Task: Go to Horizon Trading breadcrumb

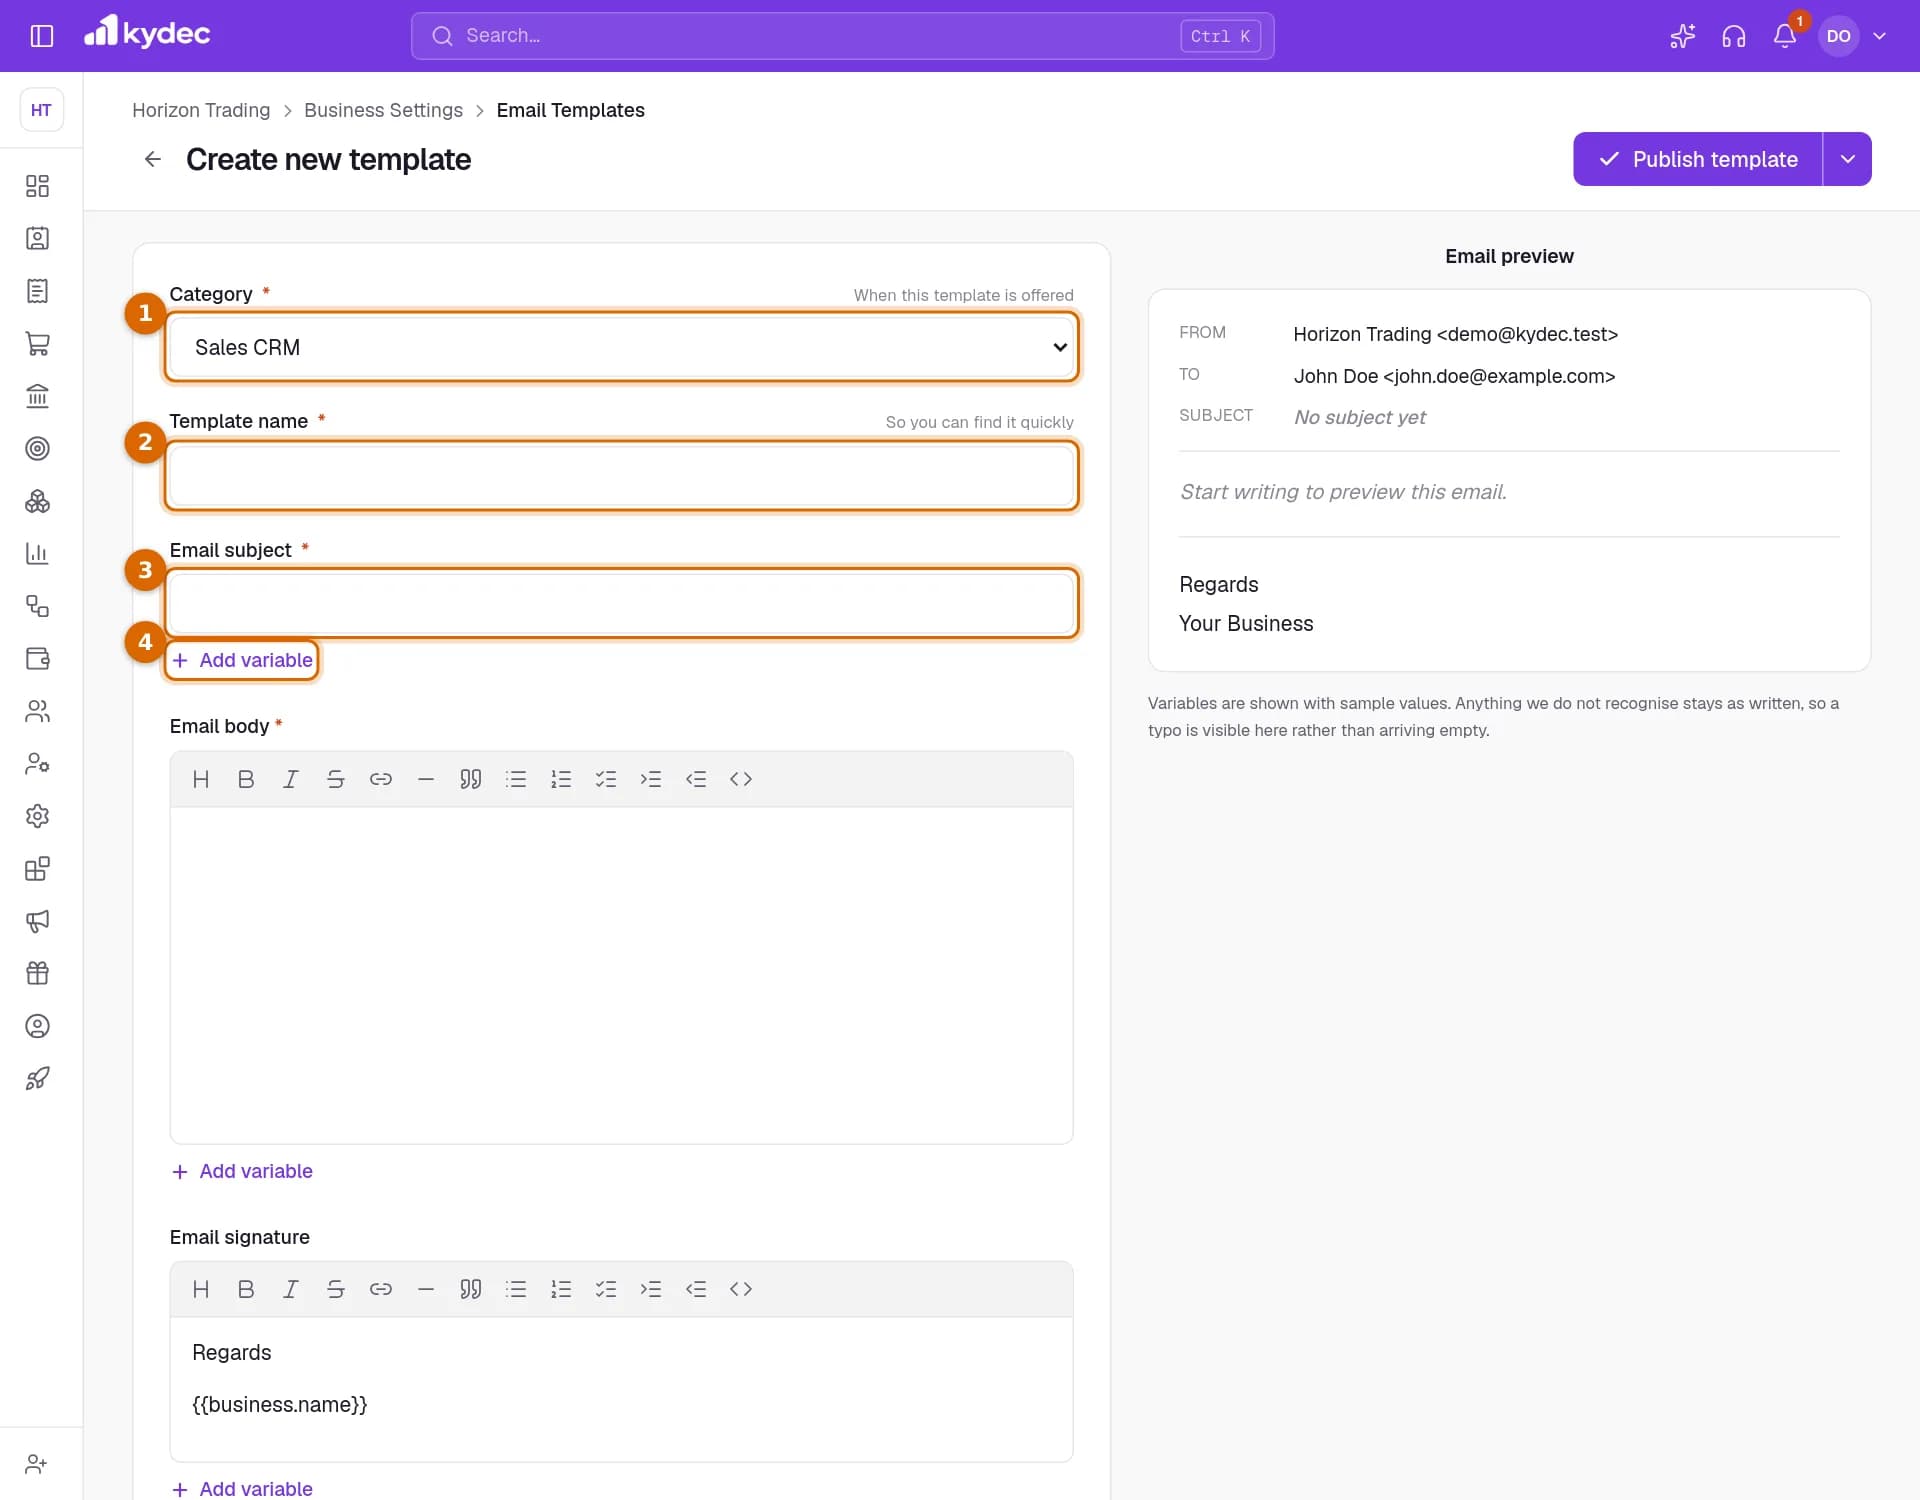Action: coord(201,110)
